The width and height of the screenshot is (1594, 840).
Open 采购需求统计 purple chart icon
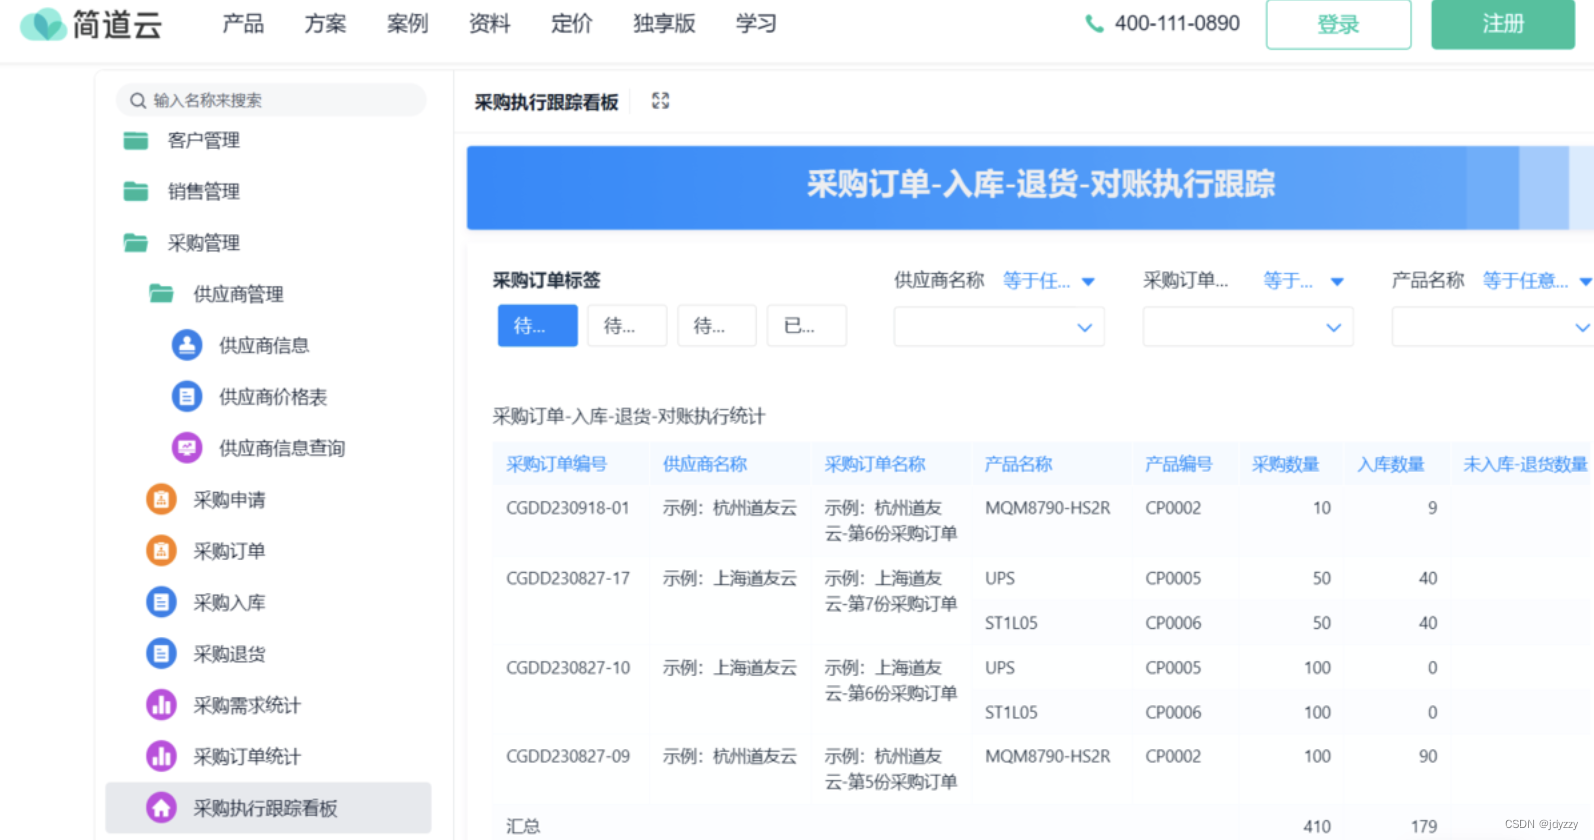[x=161, y=705]
